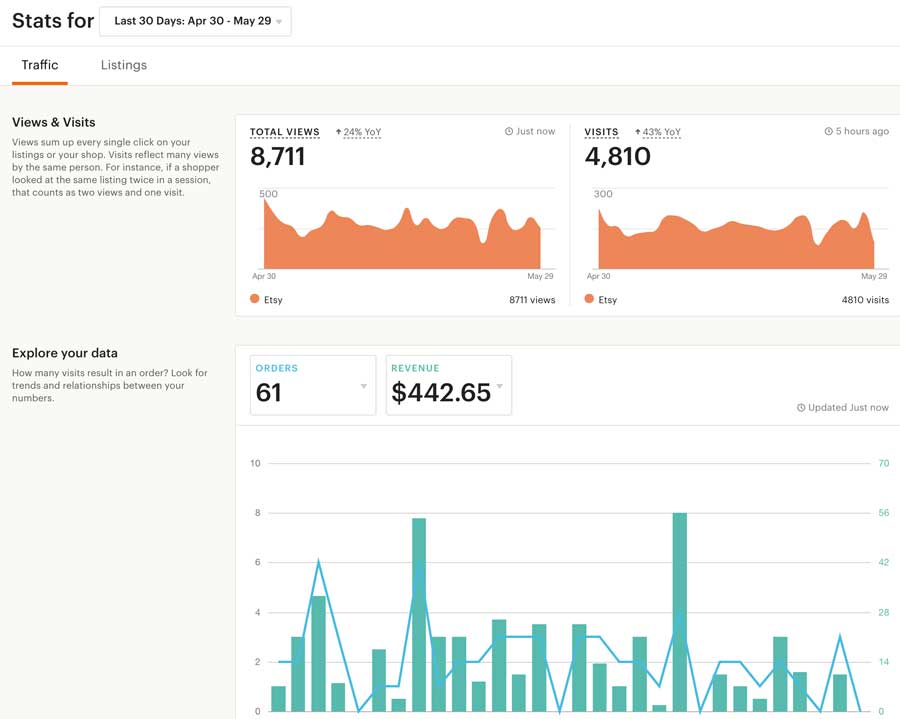Click the clock icon near Updated Just now

coord(801,407)
